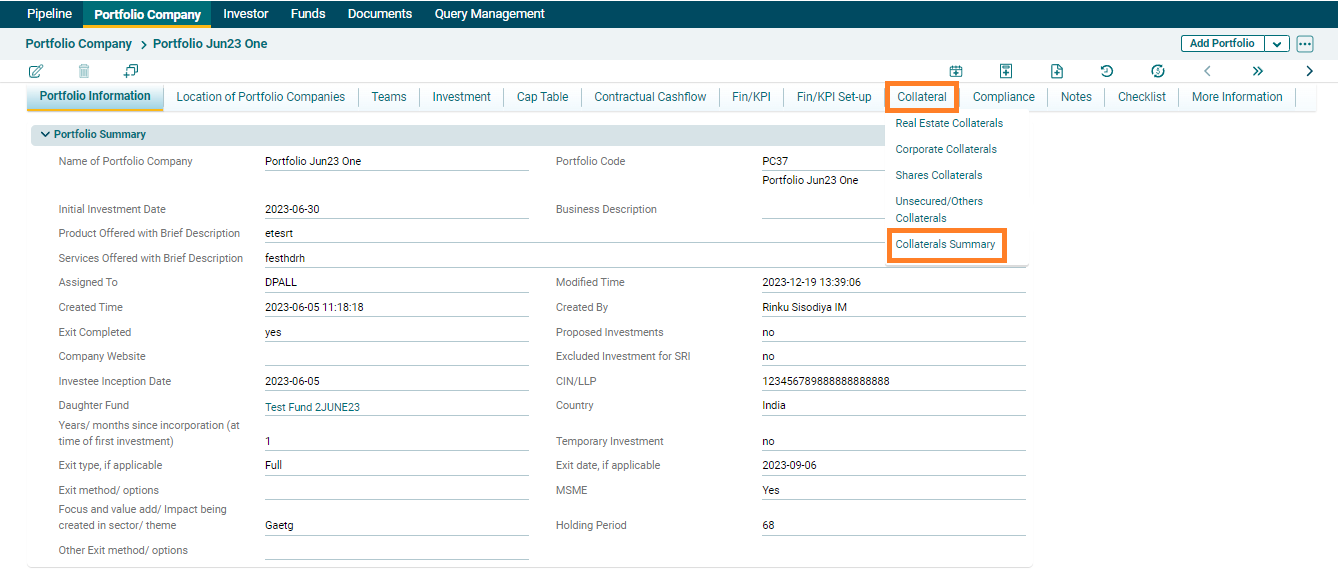Image resolution: width=1338 pixels, height=574 pixels.
Task: Open the history clock icon
Action: click(1107, 71)
